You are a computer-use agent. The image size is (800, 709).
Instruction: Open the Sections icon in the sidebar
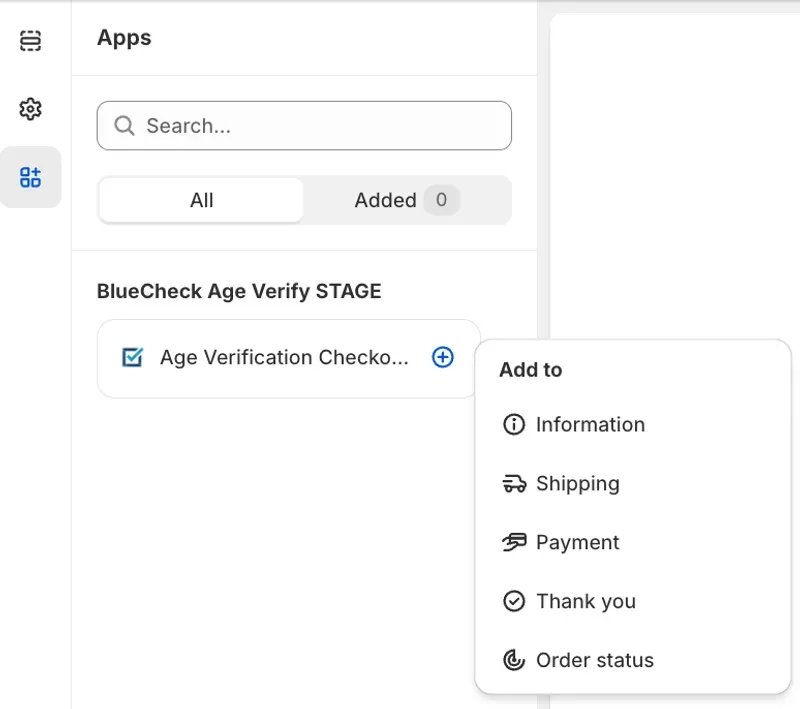tap(30, 41)
